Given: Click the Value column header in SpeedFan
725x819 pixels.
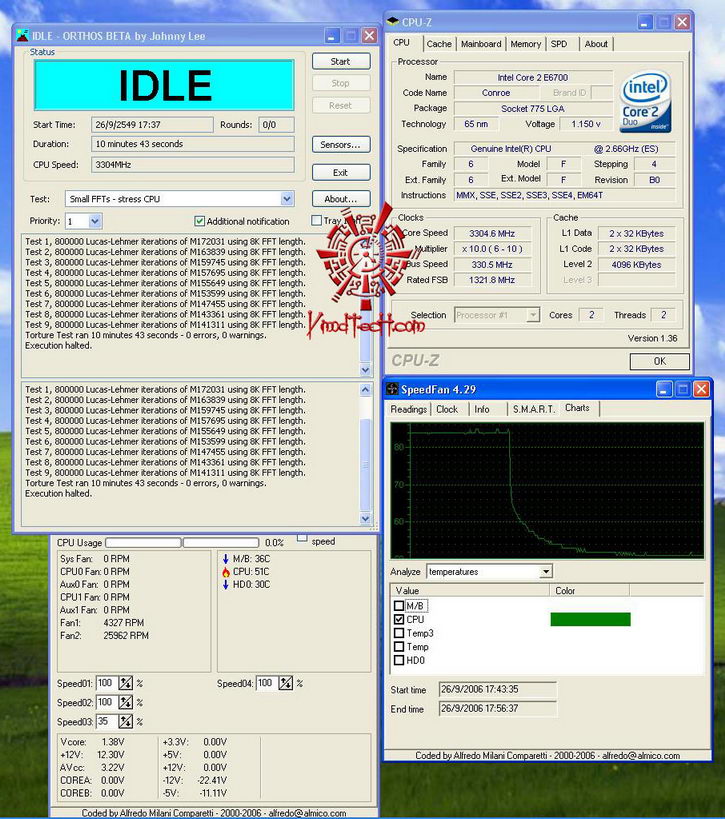Looking at the screenshot, I should click(x=470, y=591).
